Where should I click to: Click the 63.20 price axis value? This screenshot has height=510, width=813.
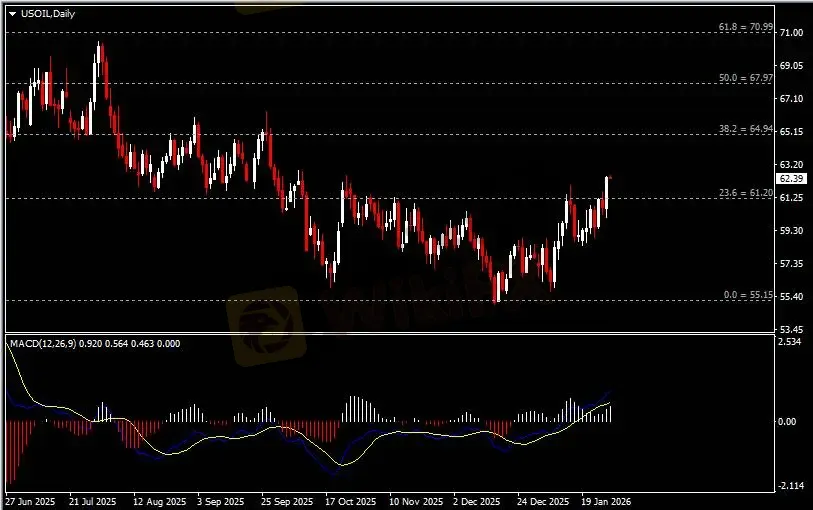[x=791, y=165]
